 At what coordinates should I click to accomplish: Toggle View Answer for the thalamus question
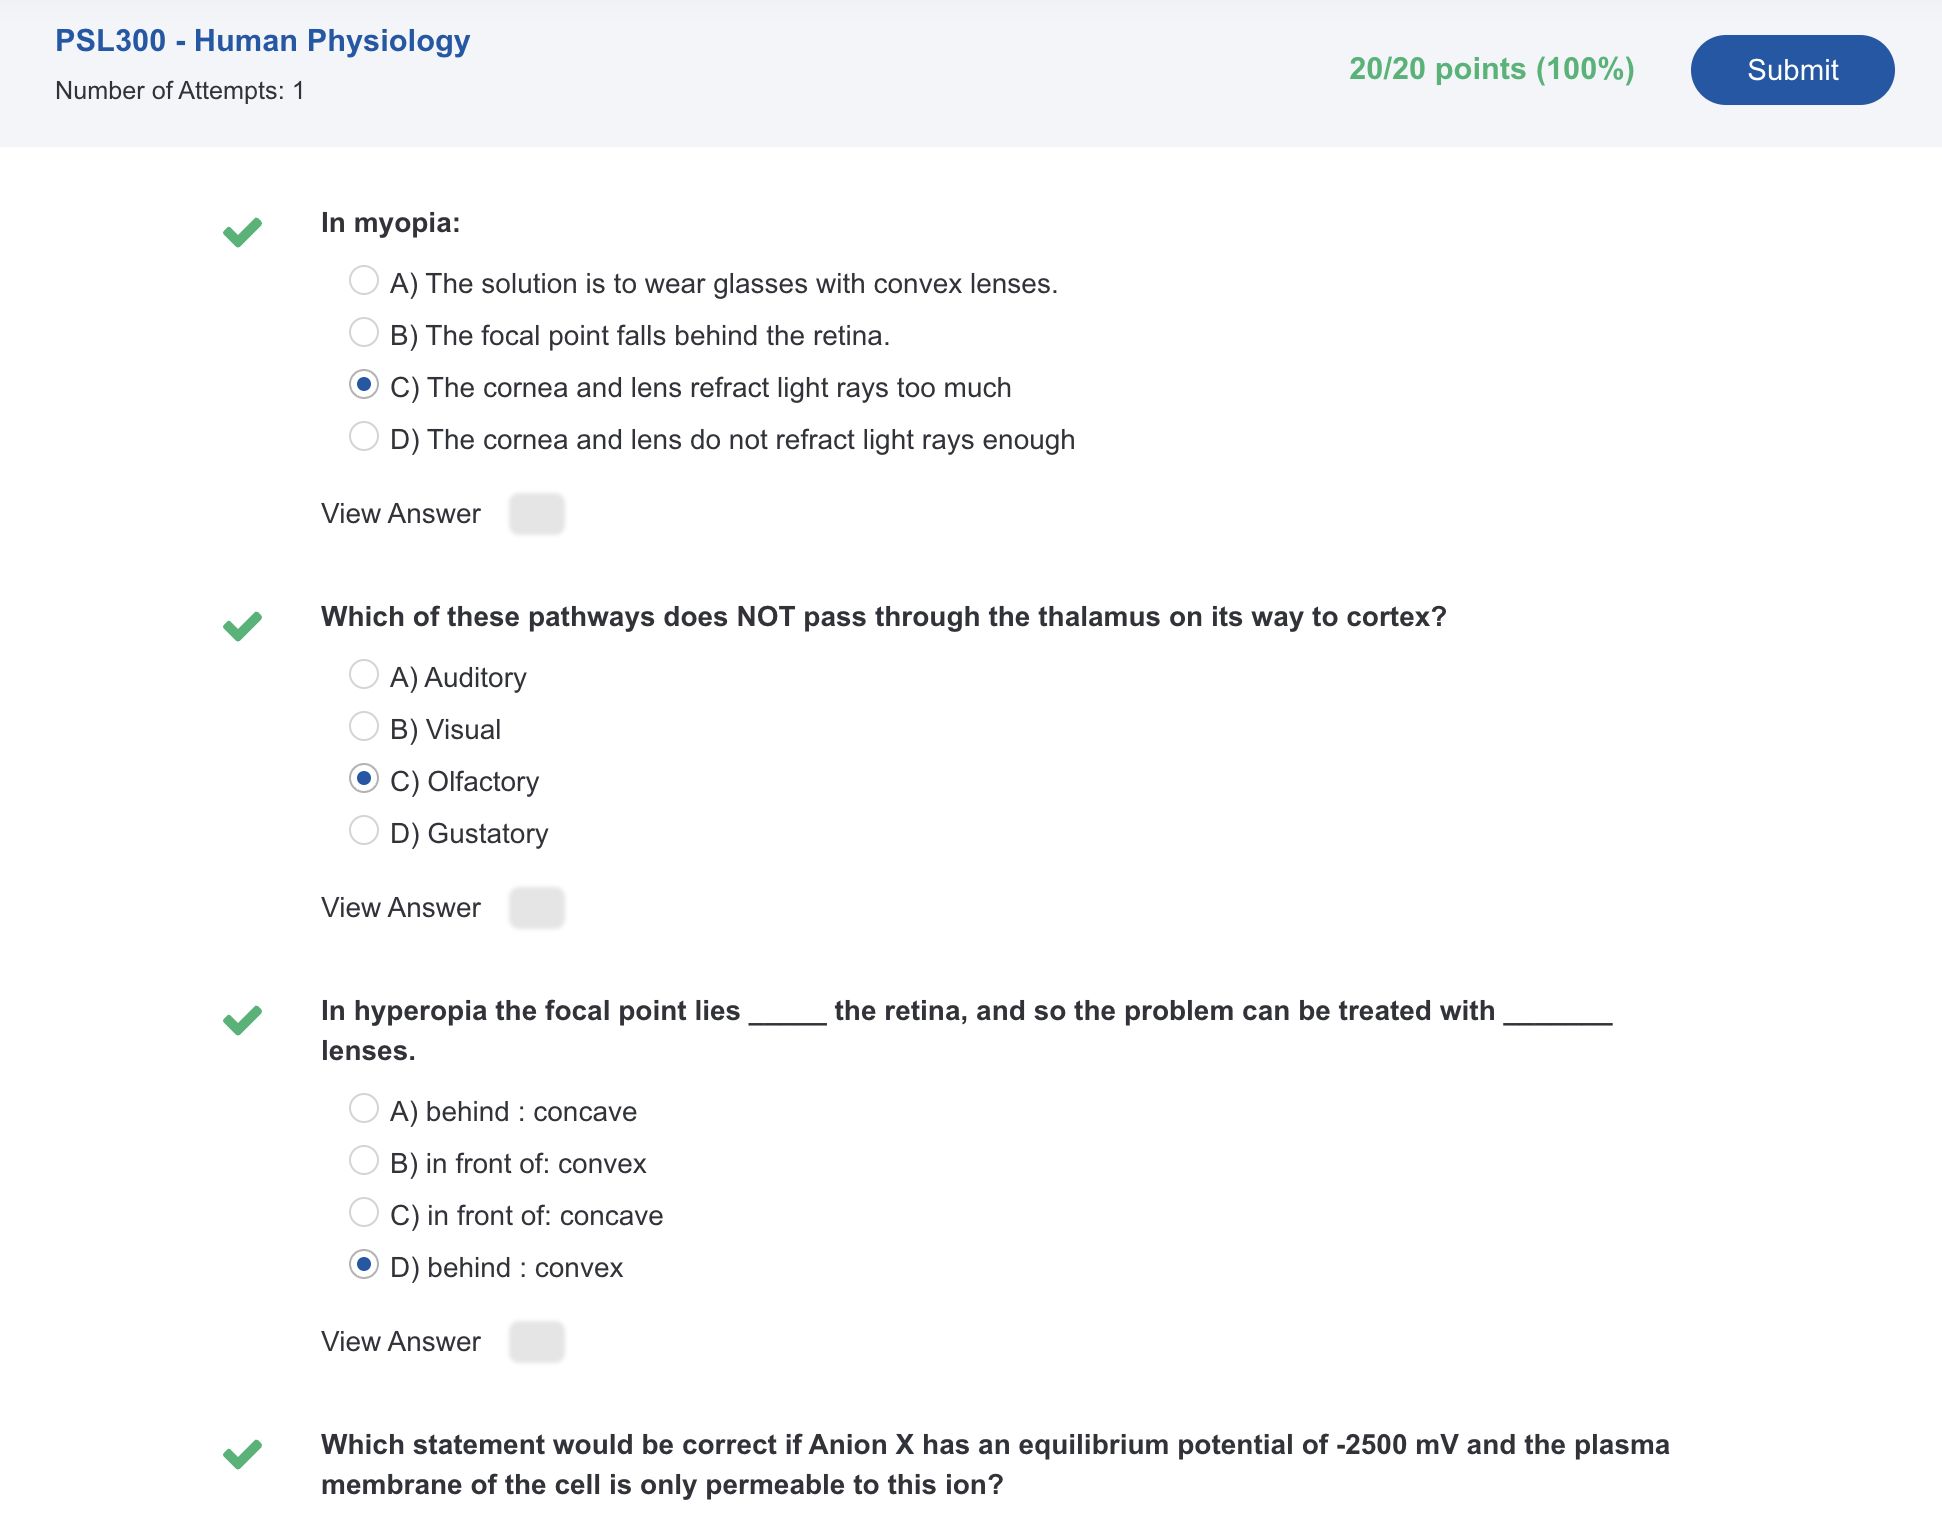[537, 908]
